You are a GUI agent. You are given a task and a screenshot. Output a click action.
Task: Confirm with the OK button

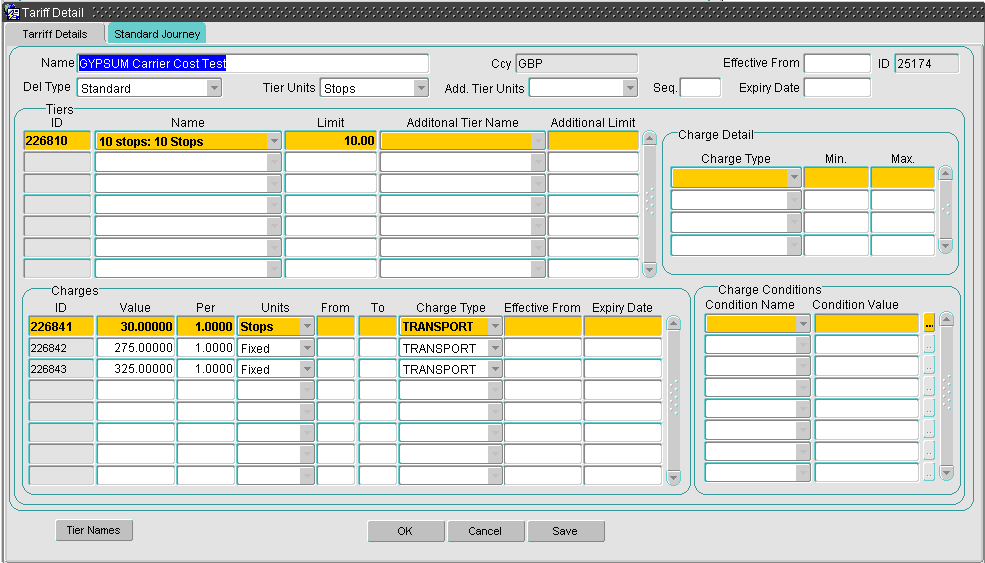coord(405,531)
